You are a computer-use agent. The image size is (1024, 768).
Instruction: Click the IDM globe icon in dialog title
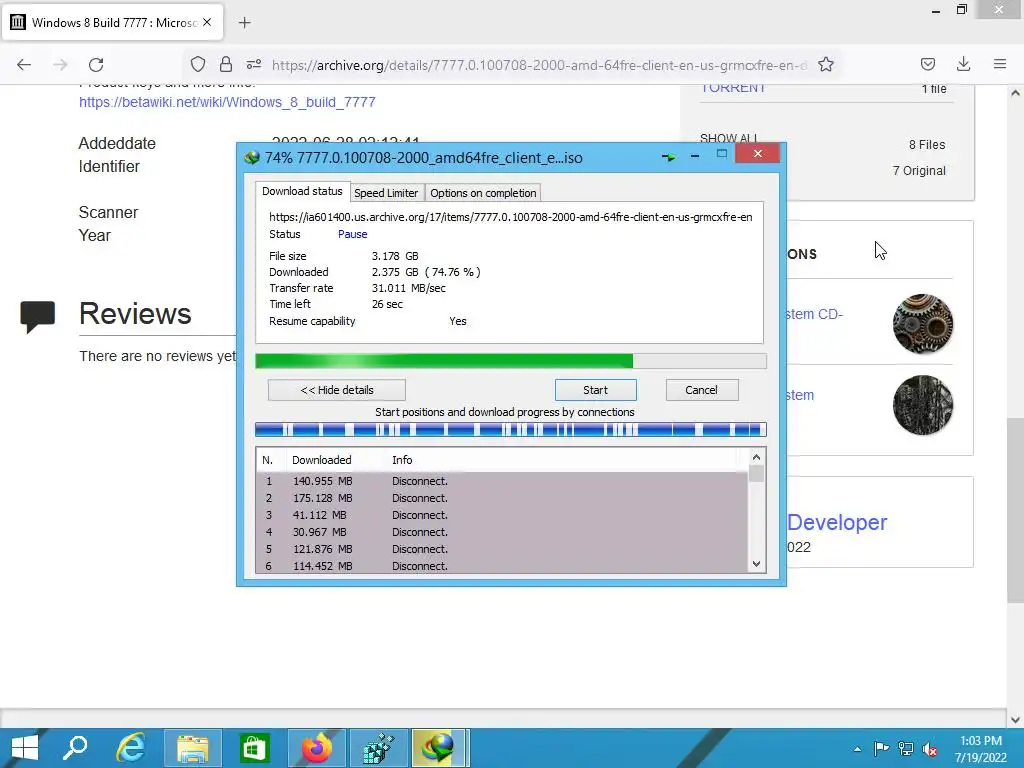(x=252, y=157)
